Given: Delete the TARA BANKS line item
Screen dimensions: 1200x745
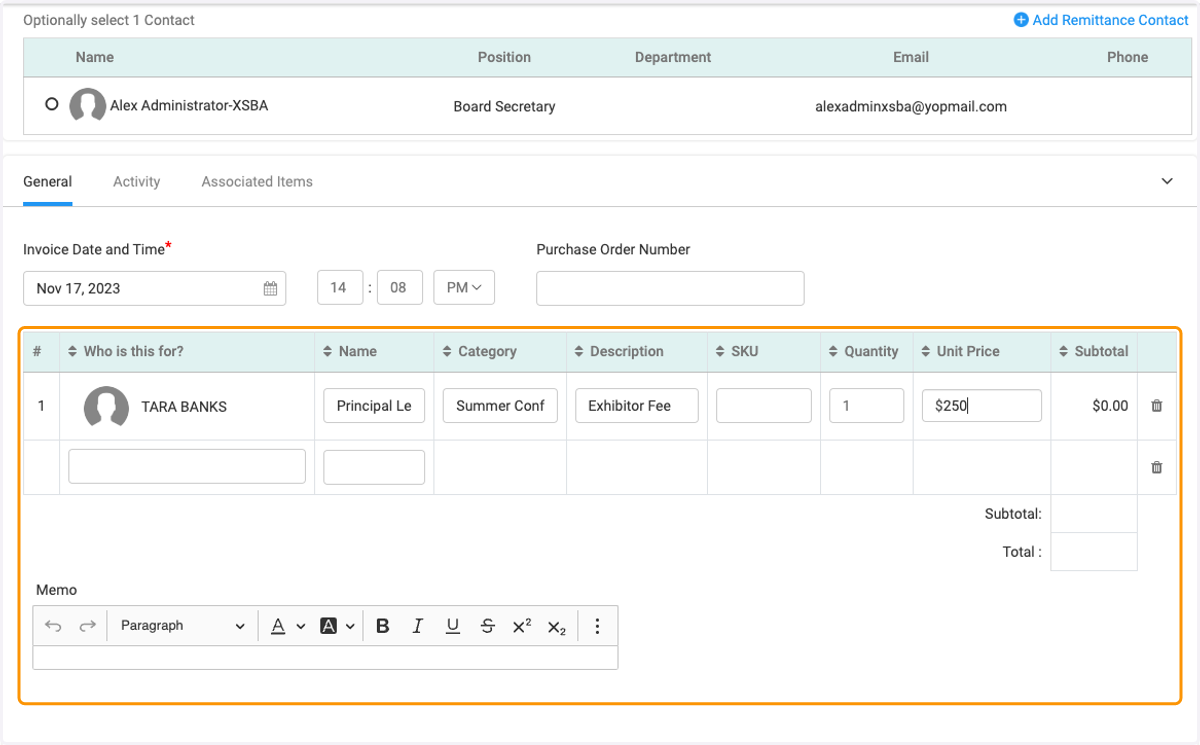Looking at the screenshot, I should pos(1157,406).
